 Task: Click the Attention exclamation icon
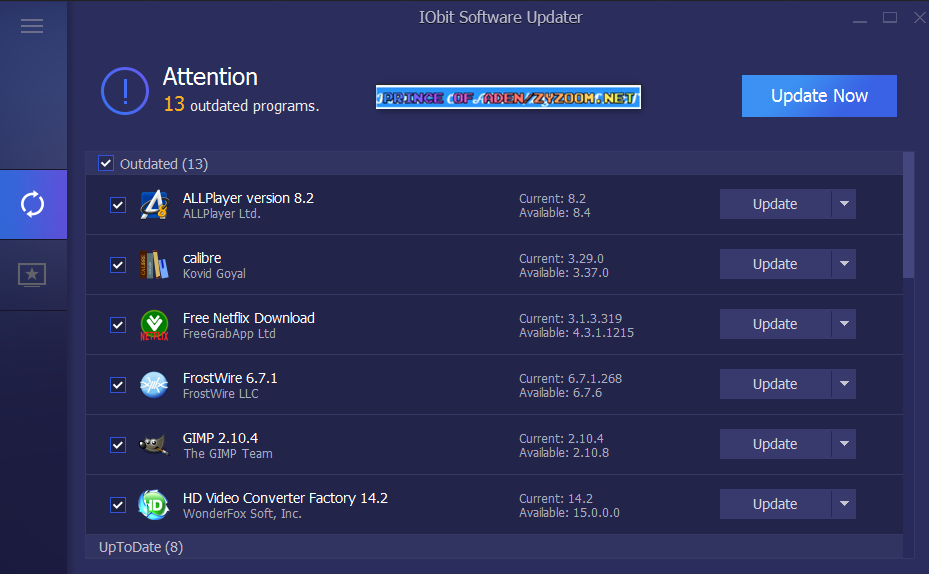point(125,91)
